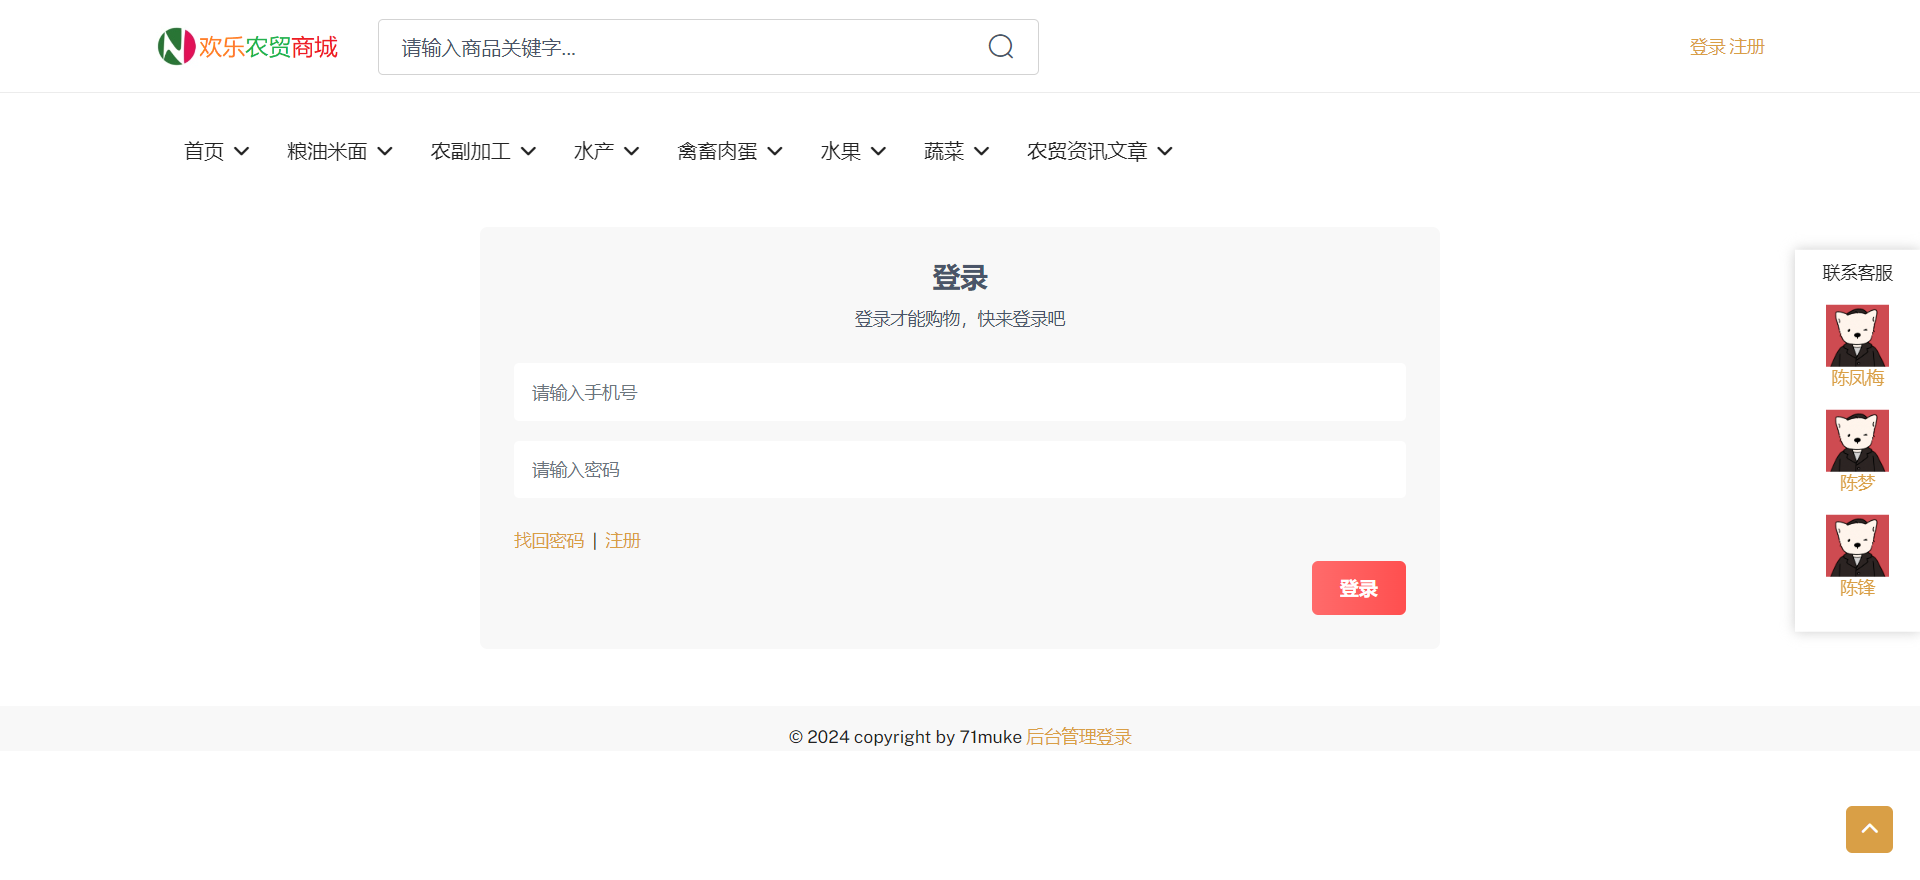1920x880 pixels.
Task: Click into the product keyword search box
Action: 680,47
